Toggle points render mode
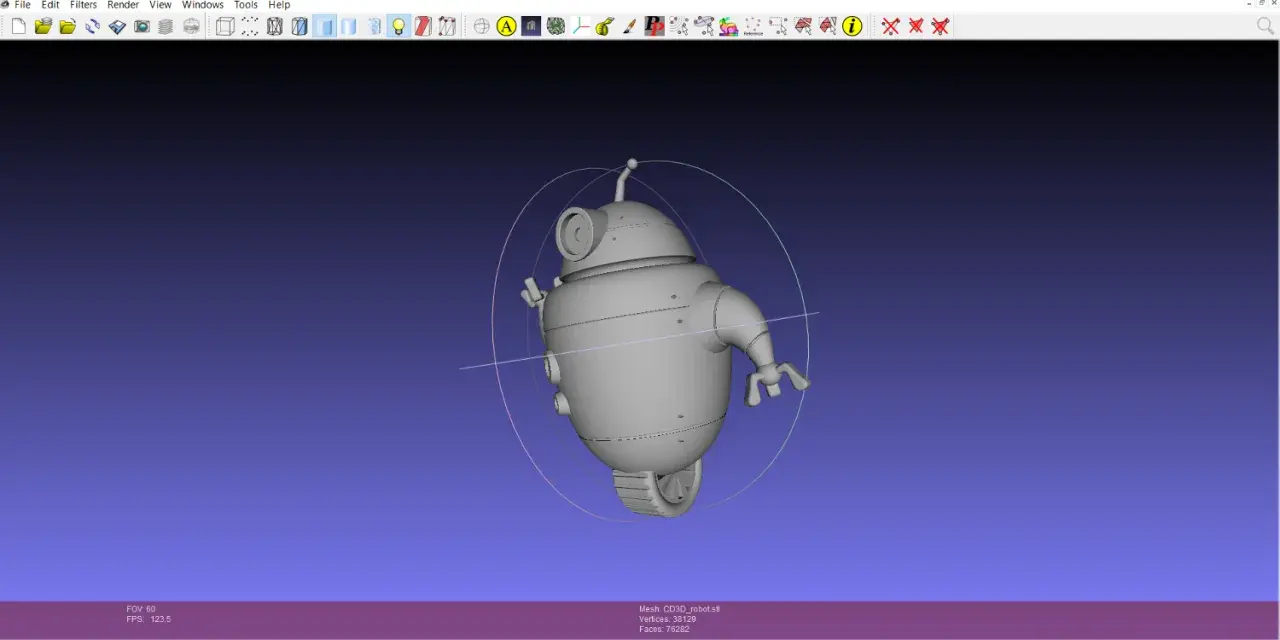This screenshot has width=1280, height=640. (x=250, y=26)
